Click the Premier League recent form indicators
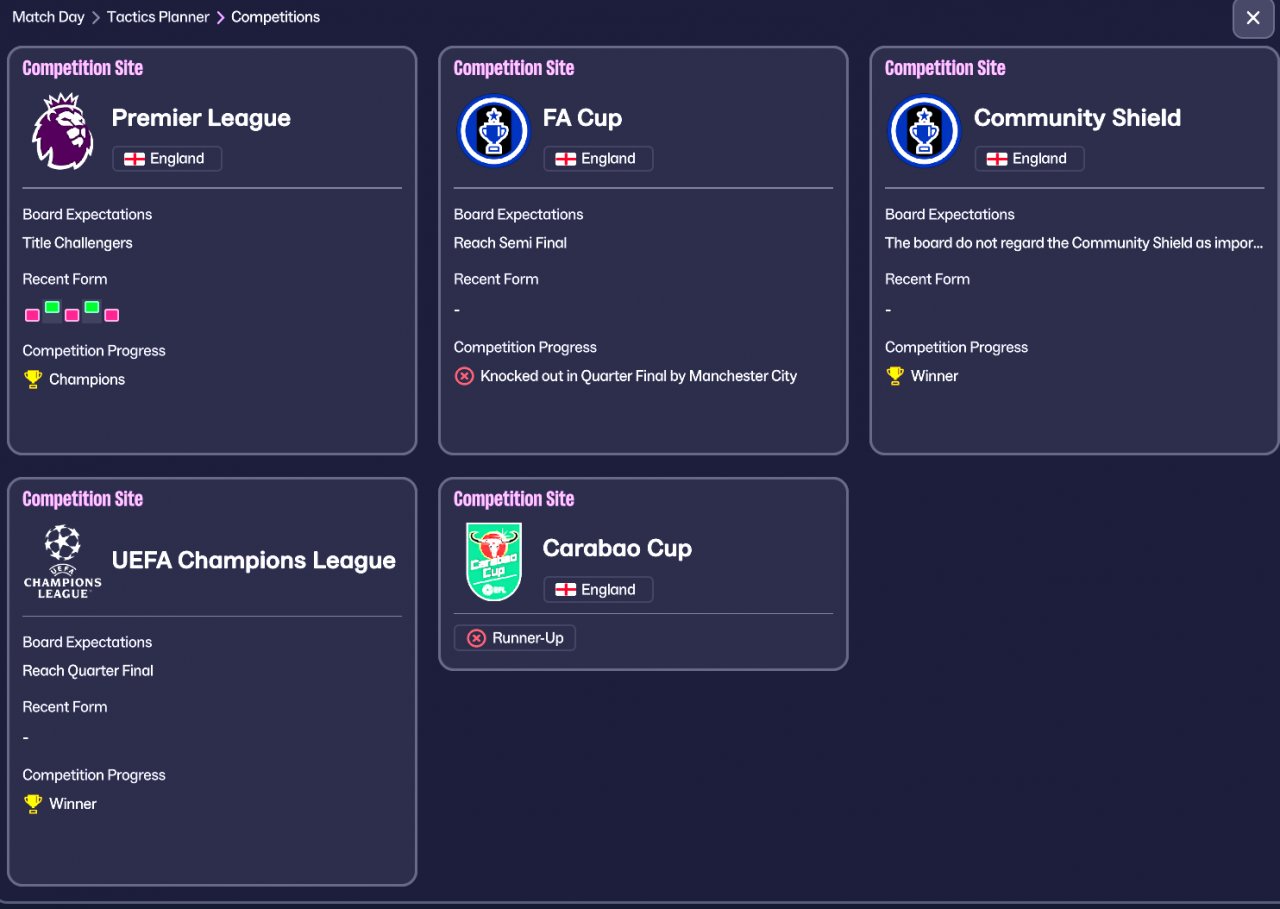This screenshot has width=1280, height=909. tap(72, 312)
